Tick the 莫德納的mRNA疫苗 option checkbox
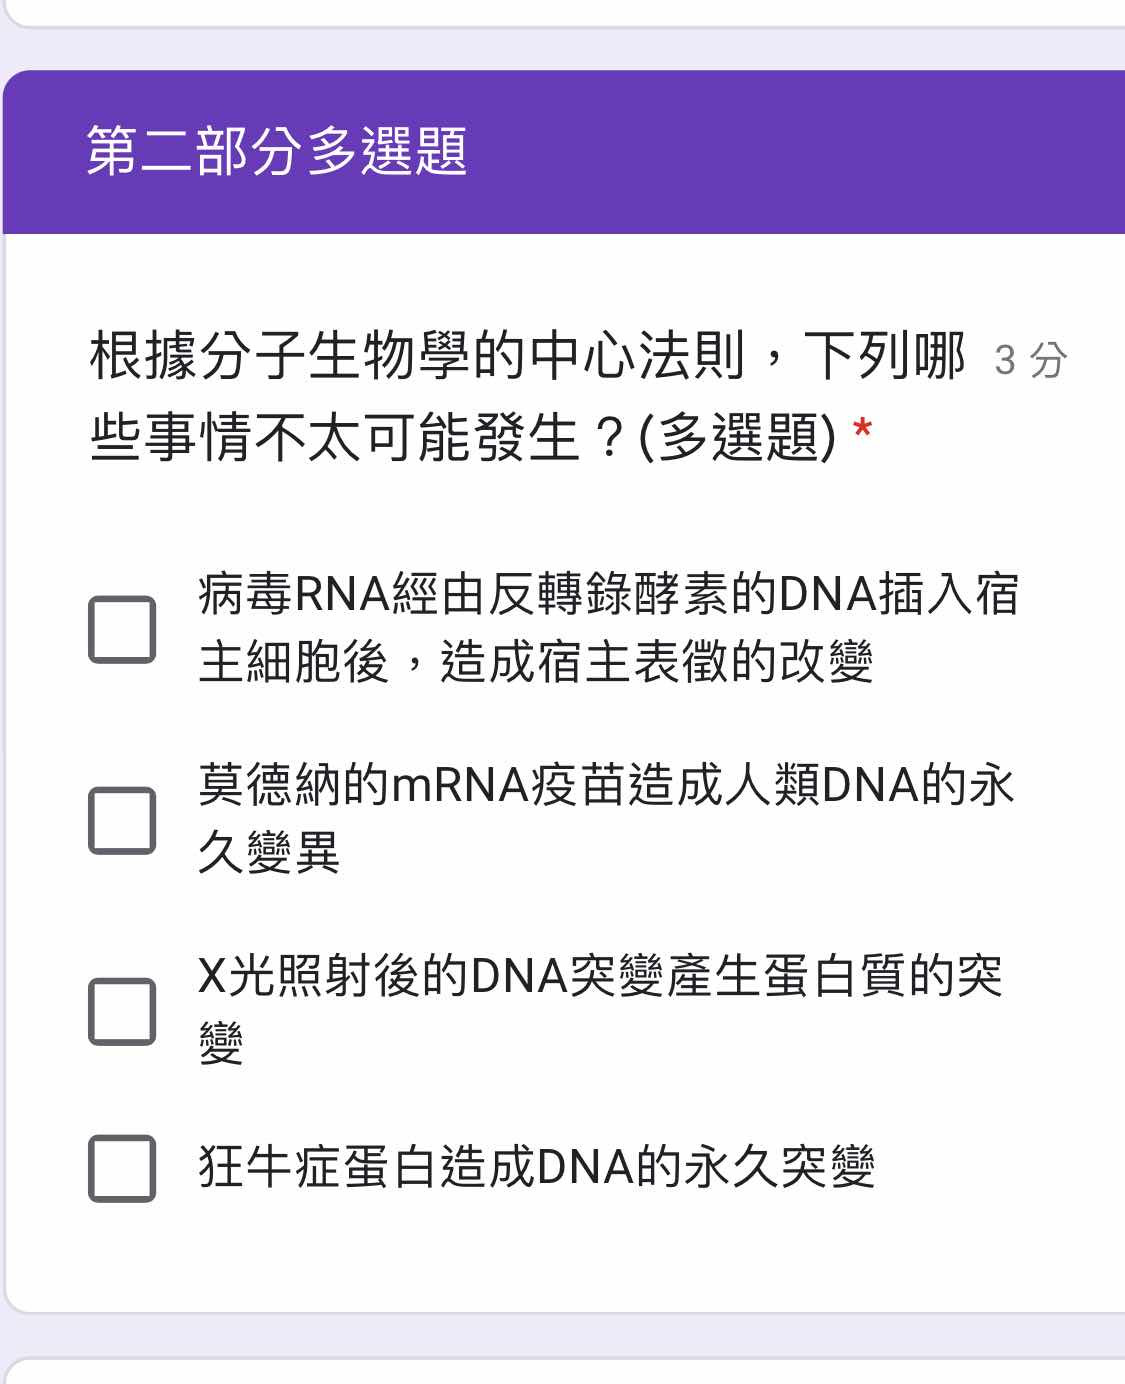Viewport: 1125px width, 1384px height. click(122, 820)
